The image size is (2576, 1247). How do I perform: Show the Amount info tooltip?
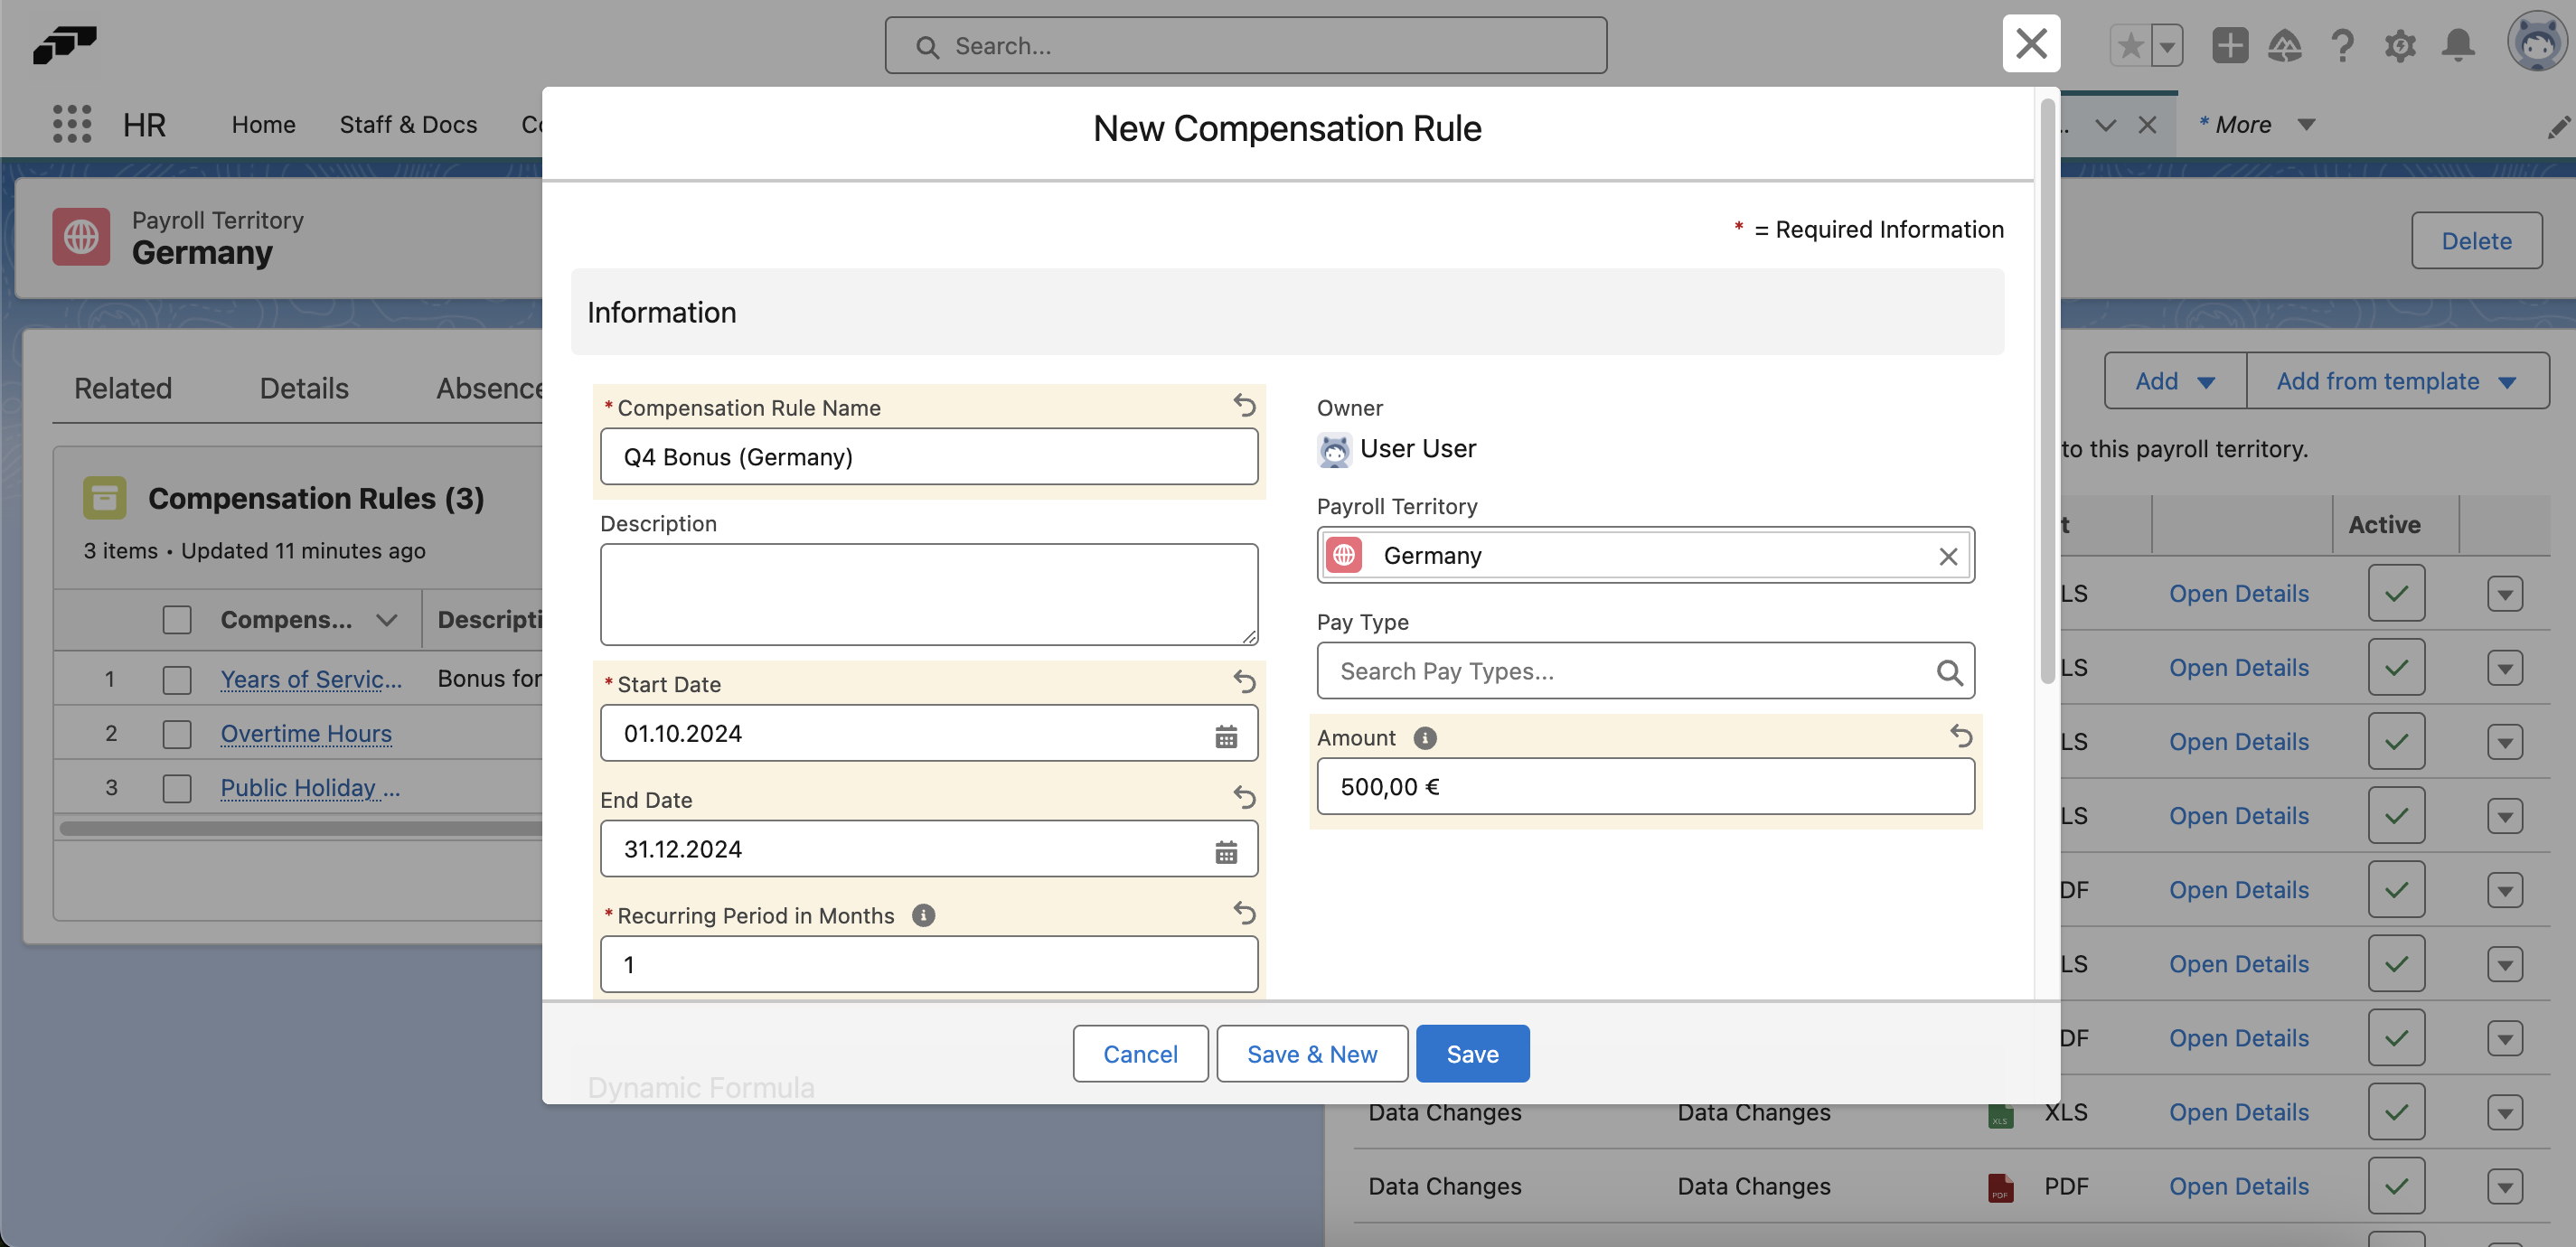pyautogui.click(x=1424, y=738)
